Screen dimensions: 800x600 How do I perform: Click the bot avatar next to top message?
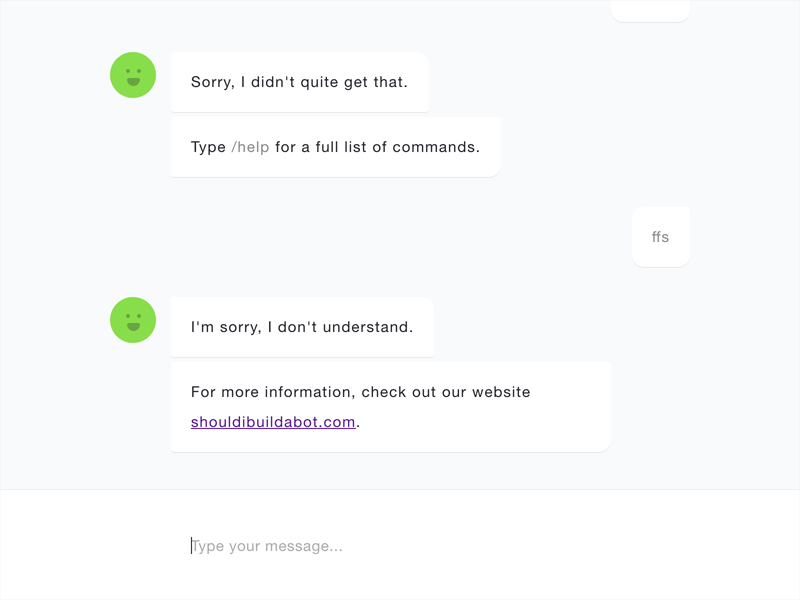coord(132,74)
